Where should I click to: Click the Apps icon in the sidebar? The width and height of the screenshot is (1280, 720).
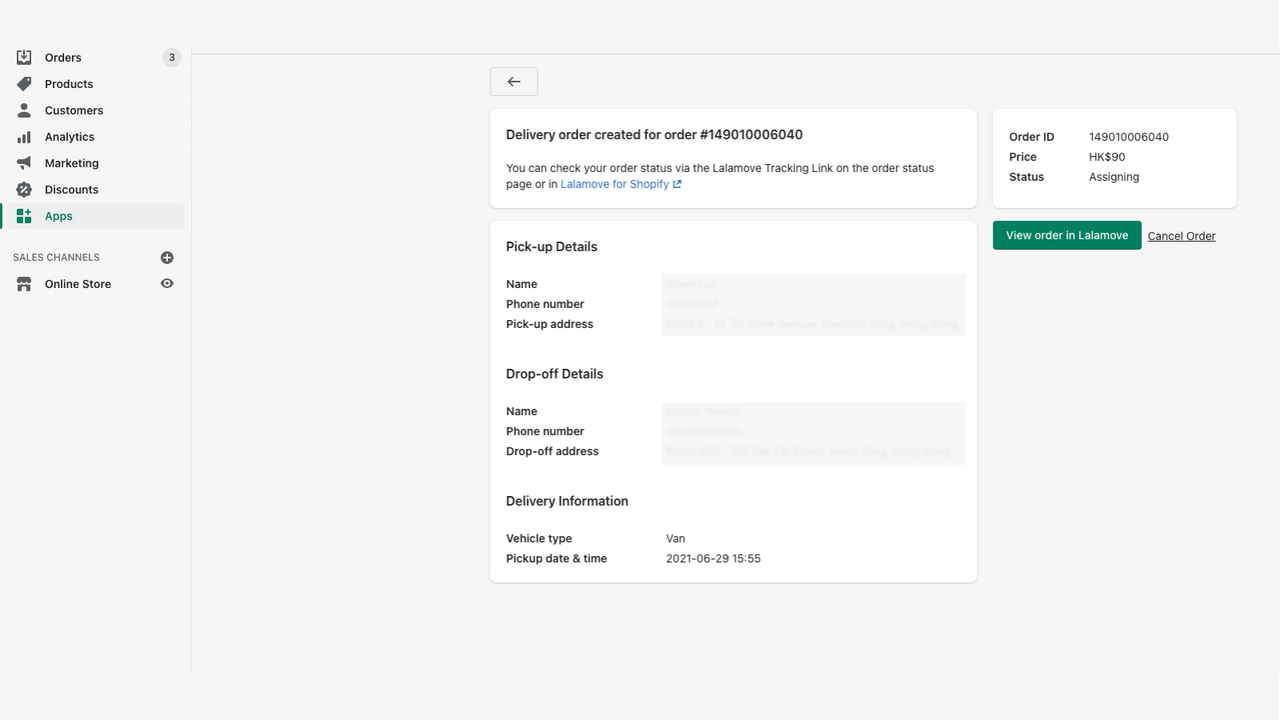click(24, 215)
